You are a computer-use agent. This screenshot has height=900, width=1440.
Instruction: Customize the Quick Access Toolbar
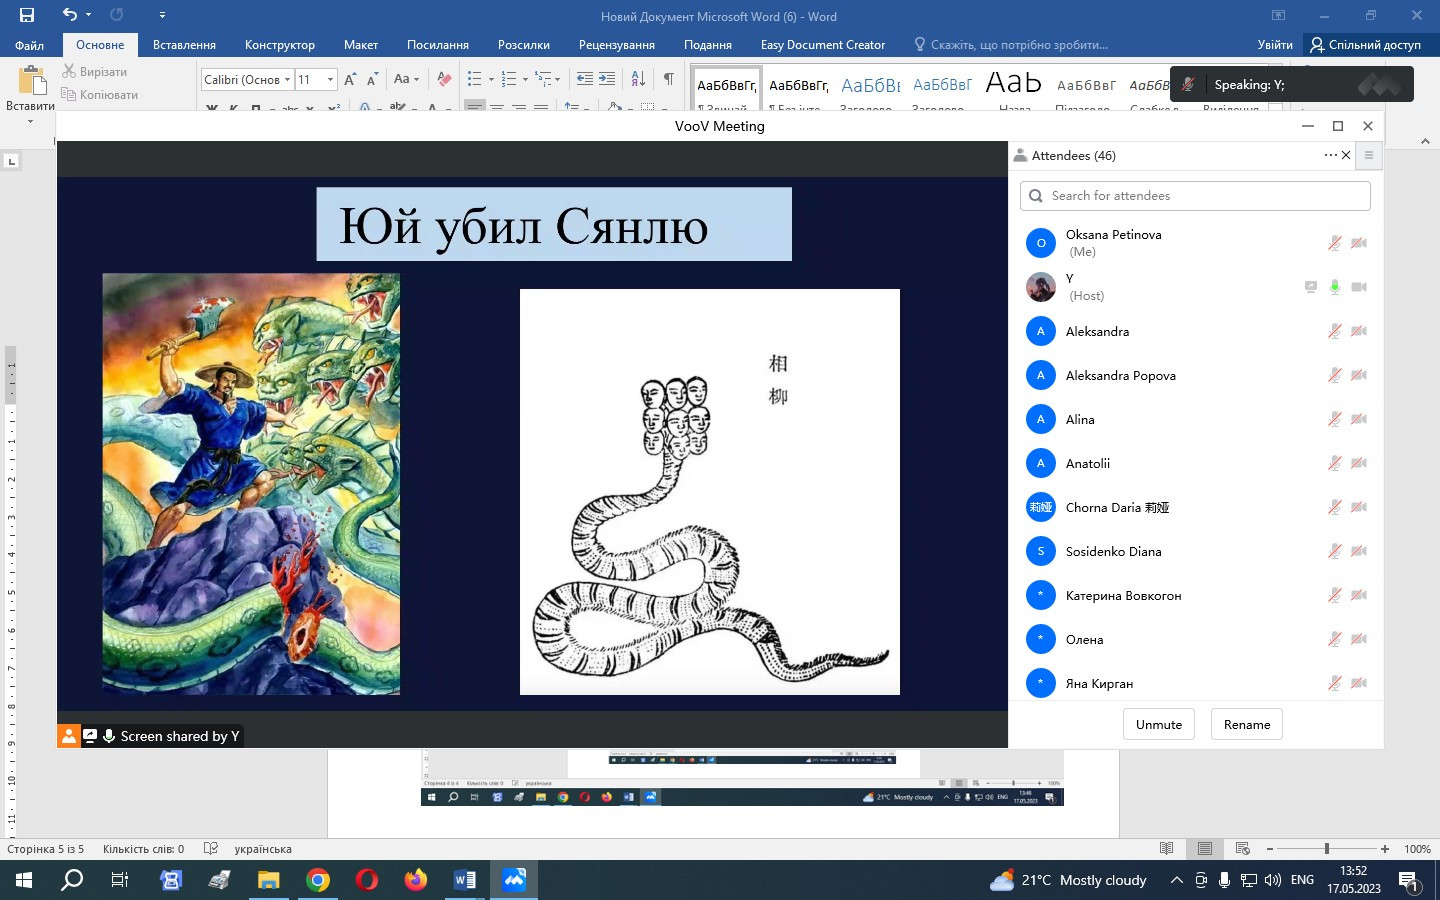tap(162, 15)
